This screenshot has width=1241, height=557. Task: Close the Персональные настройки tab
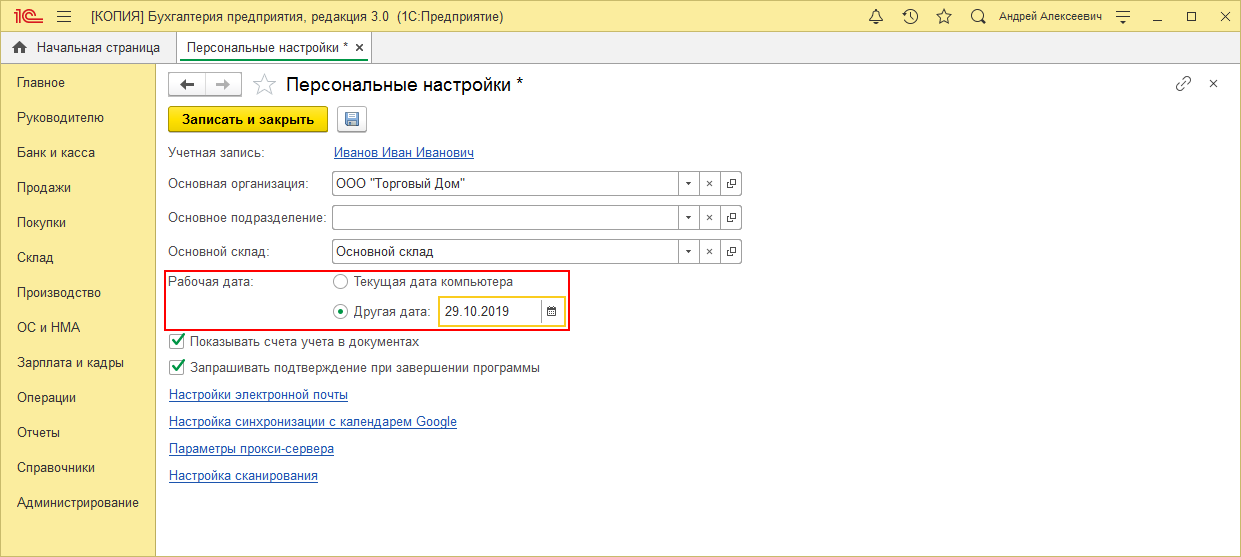click(x=360, y=47)
